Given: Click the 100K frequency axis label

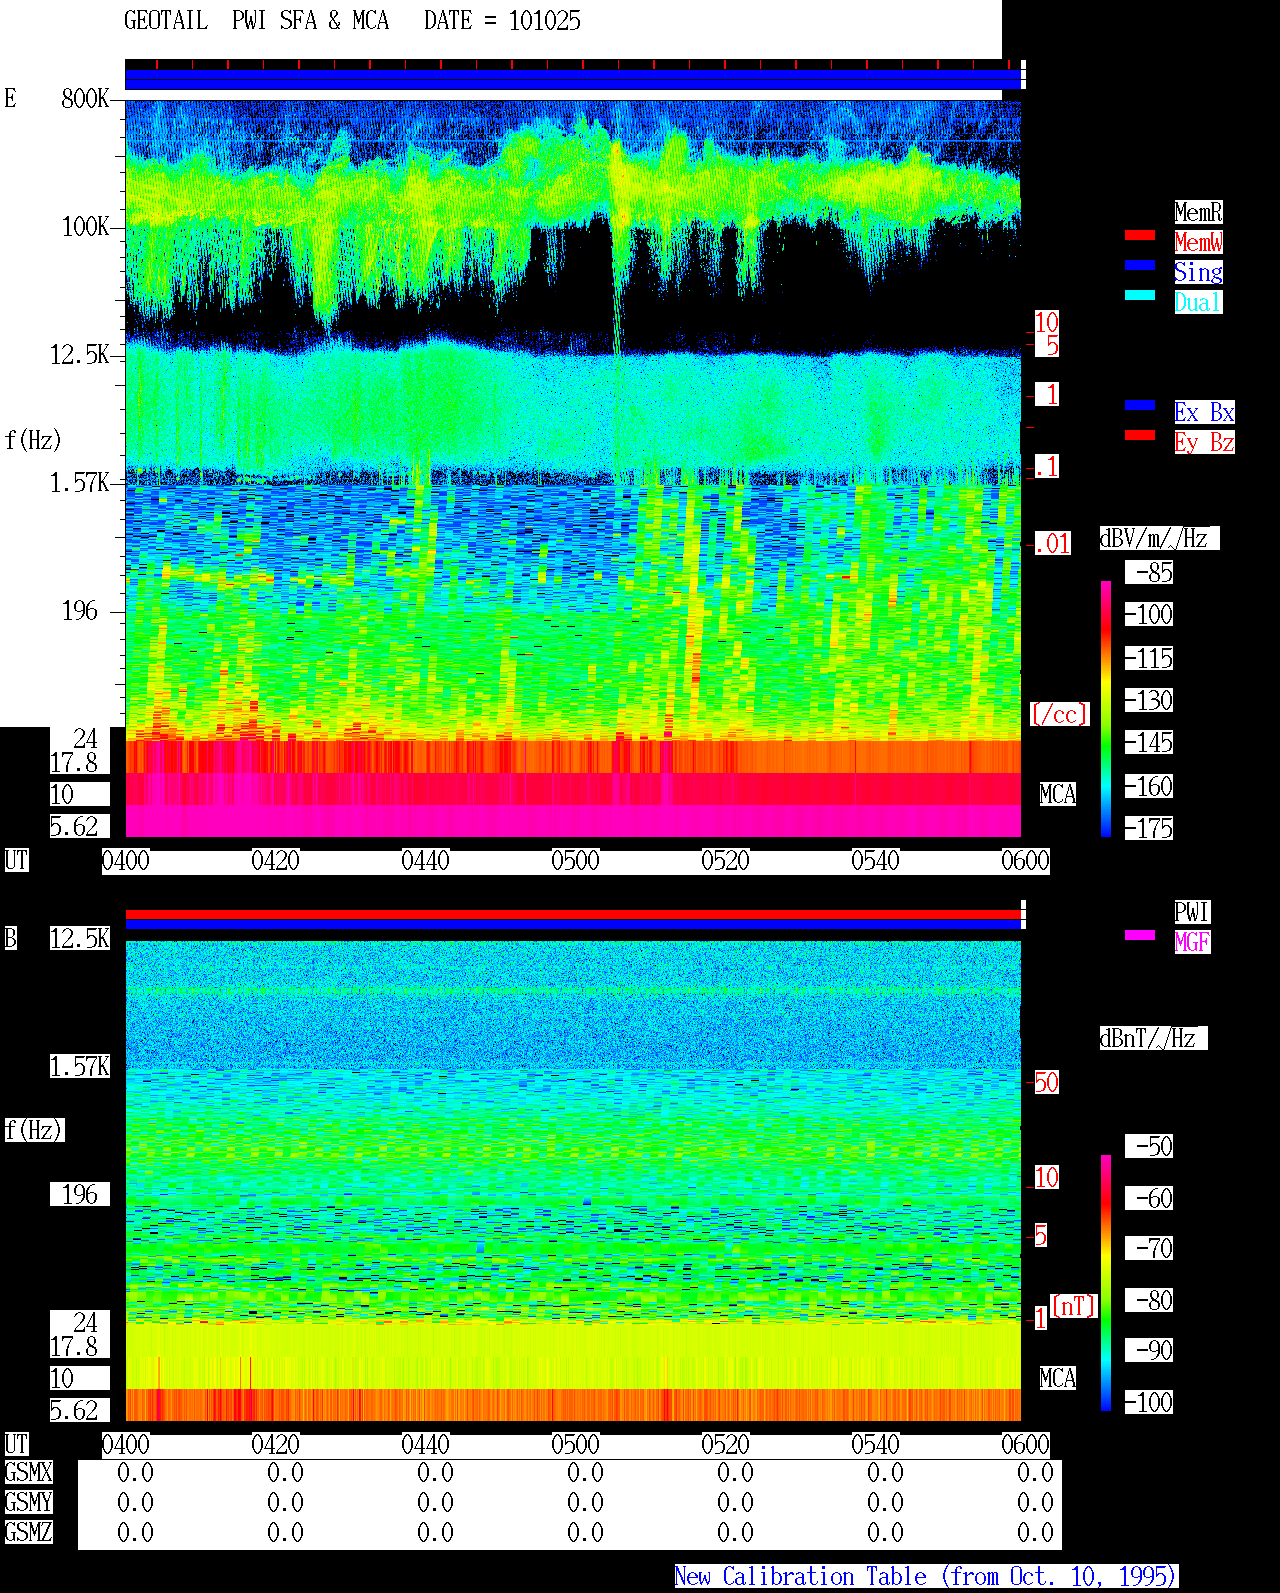Looking at the screenshot, I should pyautogui.click(x=86, y=226).
